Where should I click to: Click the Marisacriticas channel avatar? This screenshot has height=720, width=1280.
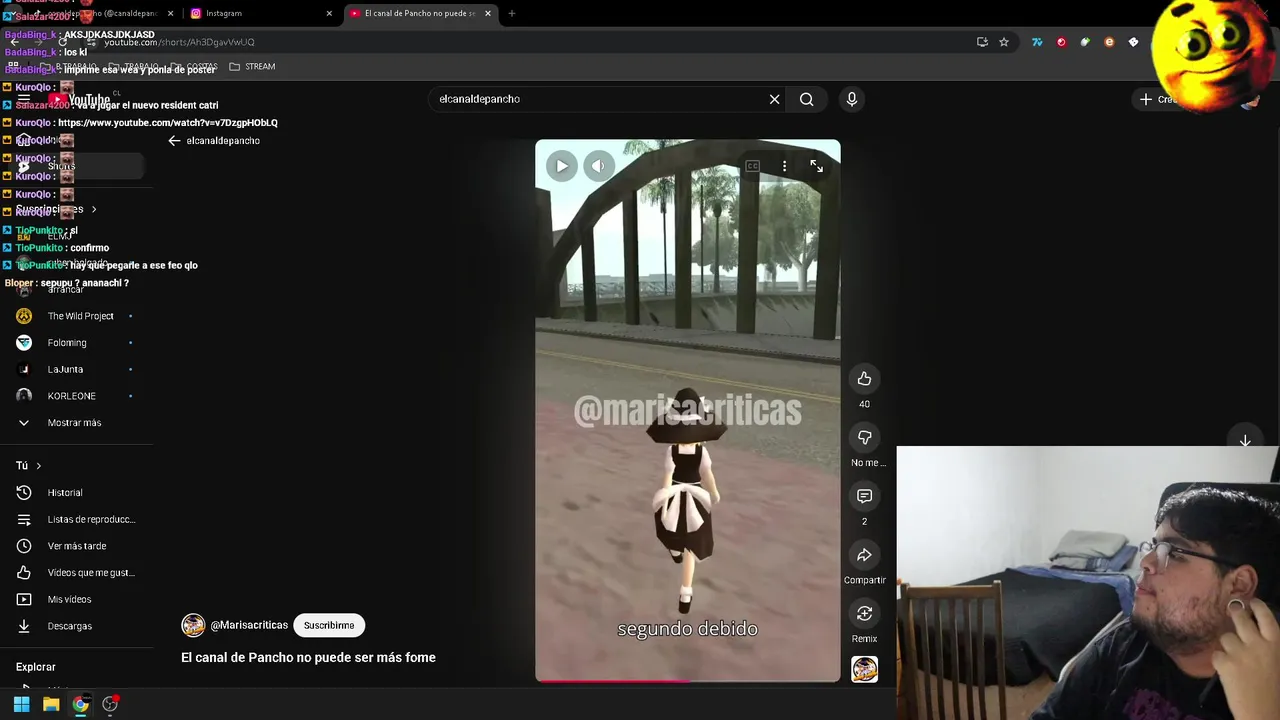pyautogui.click(x=193, y=625)
